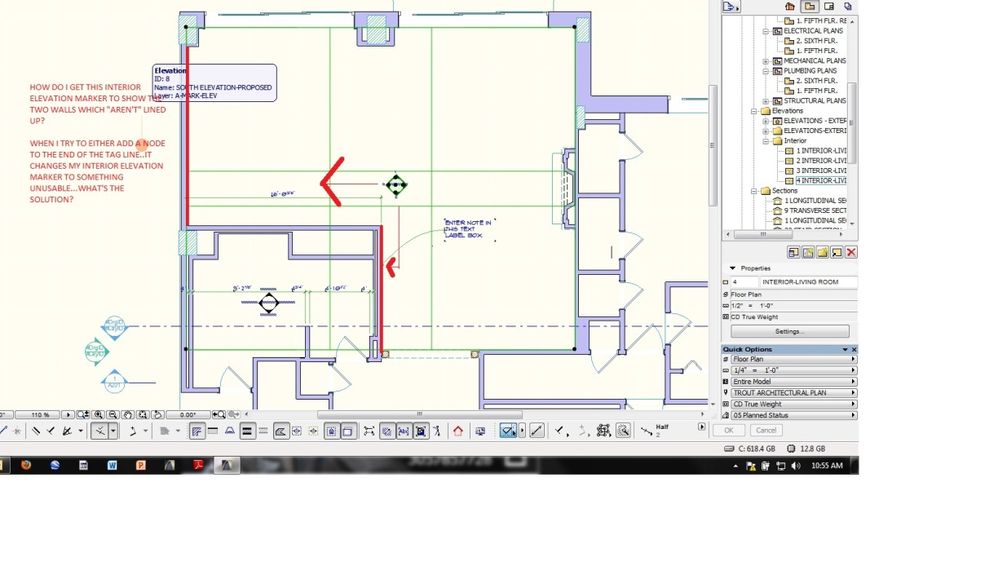Open TROUT ARCHITECTURAL PLAN dropdown
Screen dimensions: 998x562
[793, 393]
